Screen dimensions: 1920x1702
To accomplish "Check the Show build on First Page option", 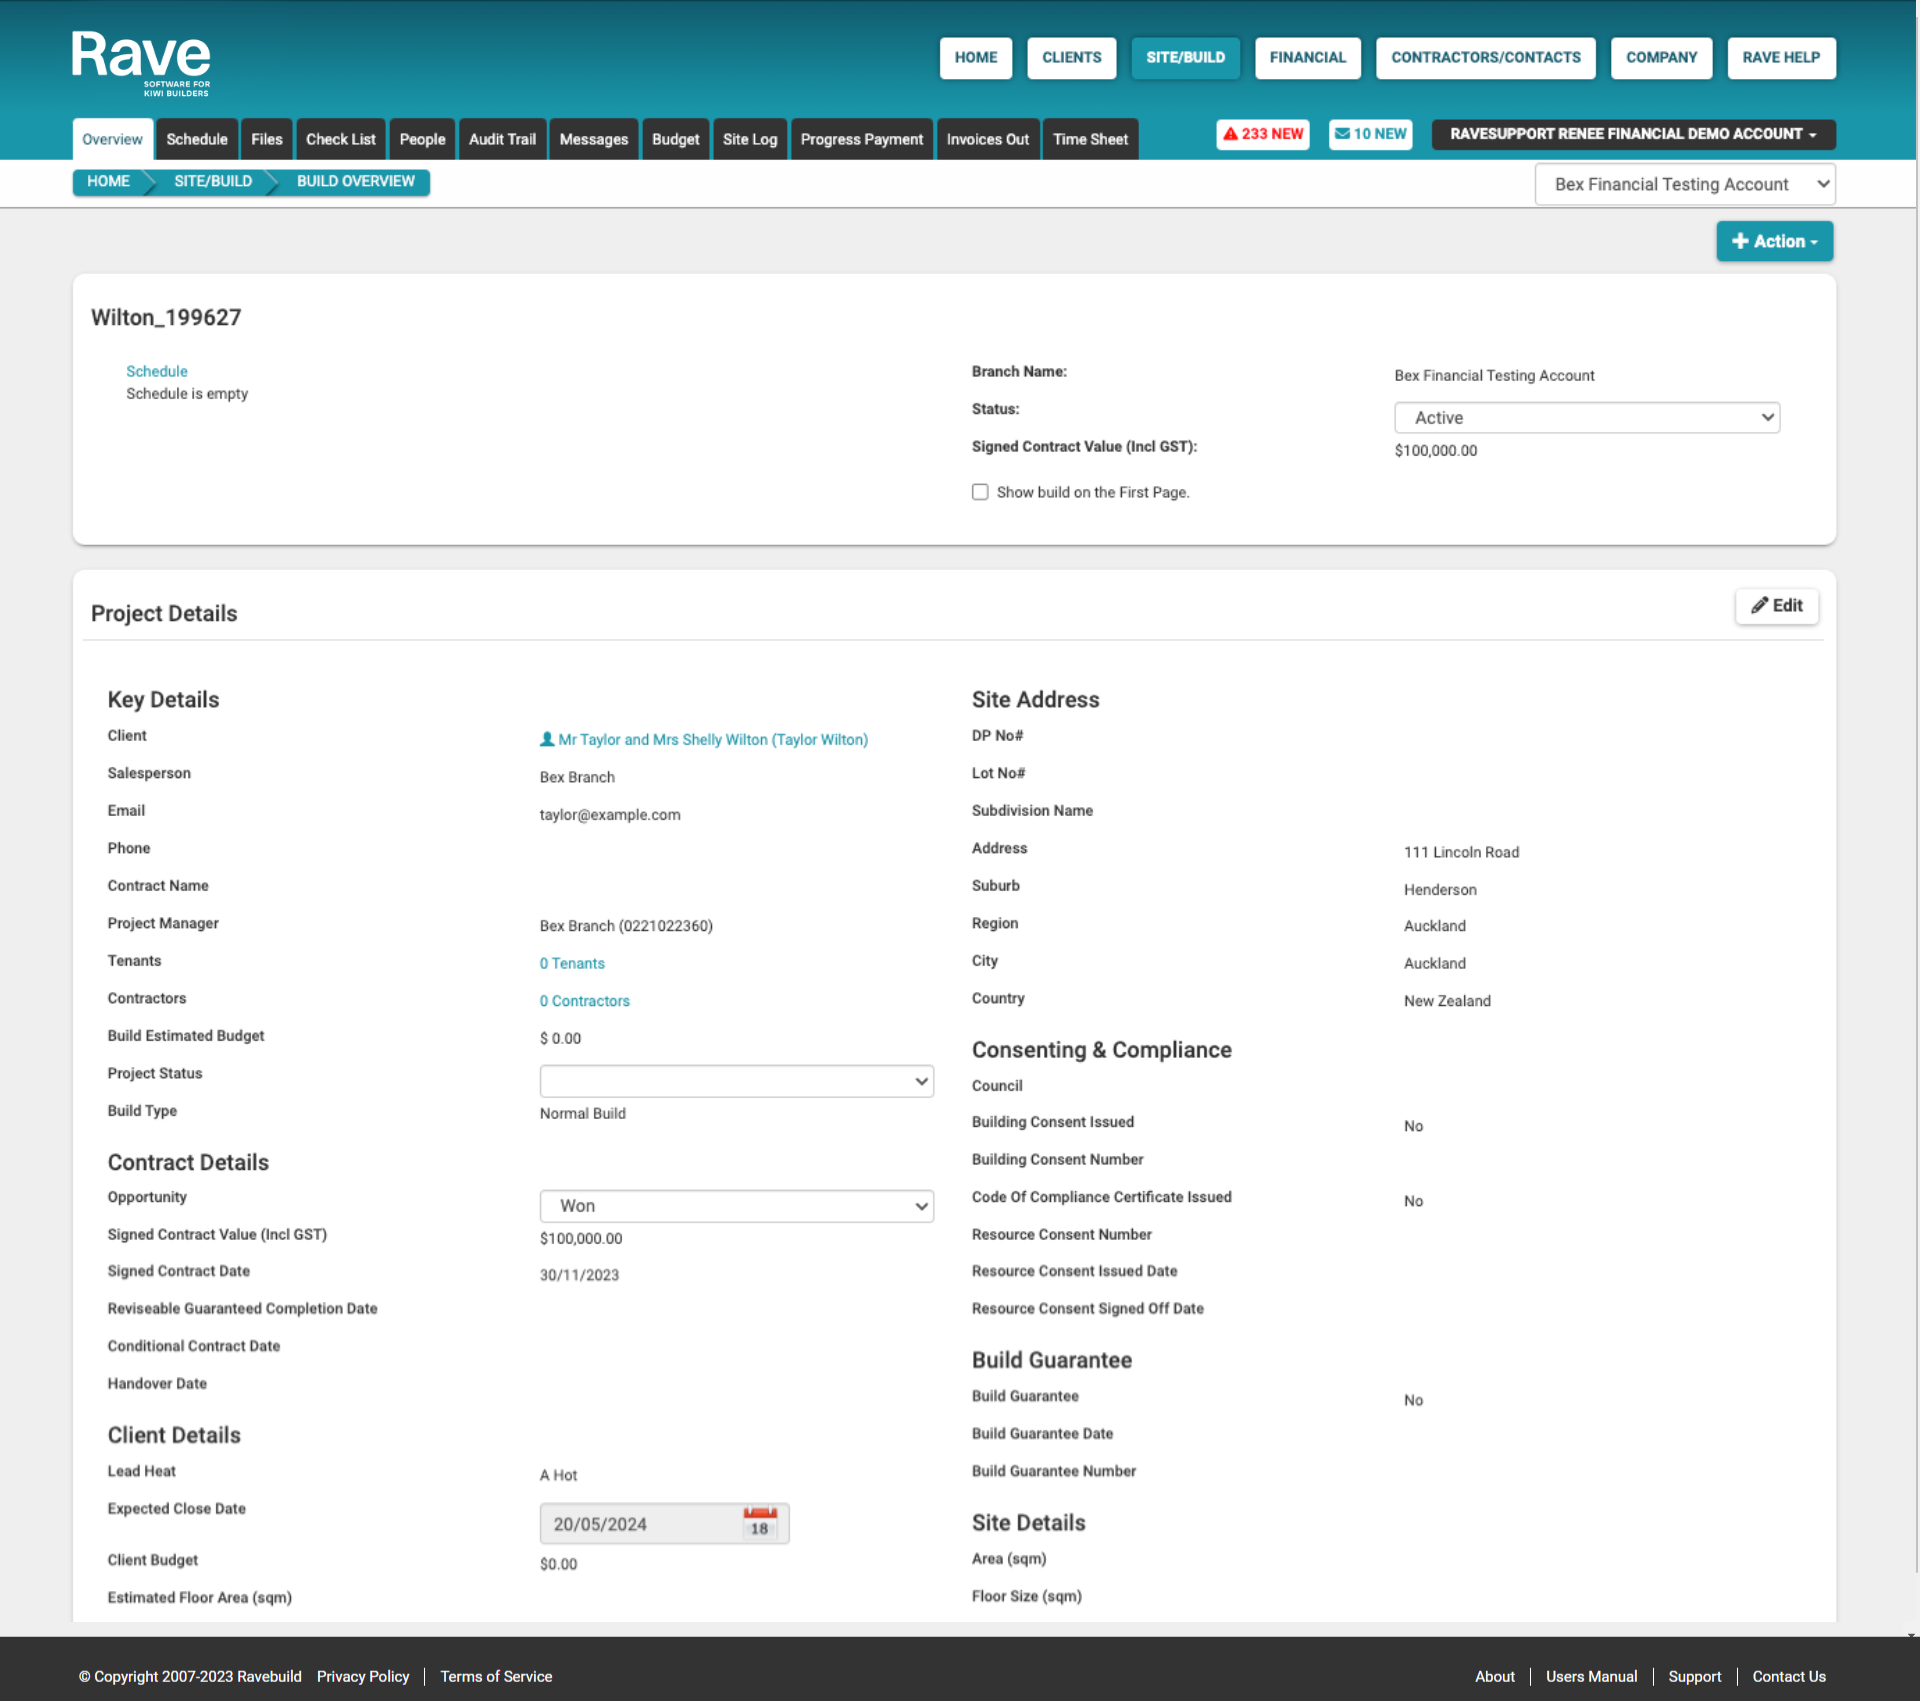I will 980,491.
